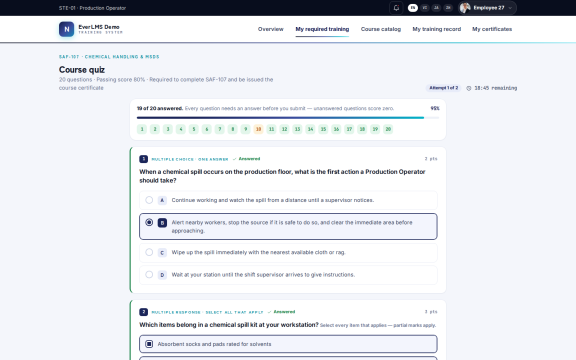Switch language to JA

436,8
